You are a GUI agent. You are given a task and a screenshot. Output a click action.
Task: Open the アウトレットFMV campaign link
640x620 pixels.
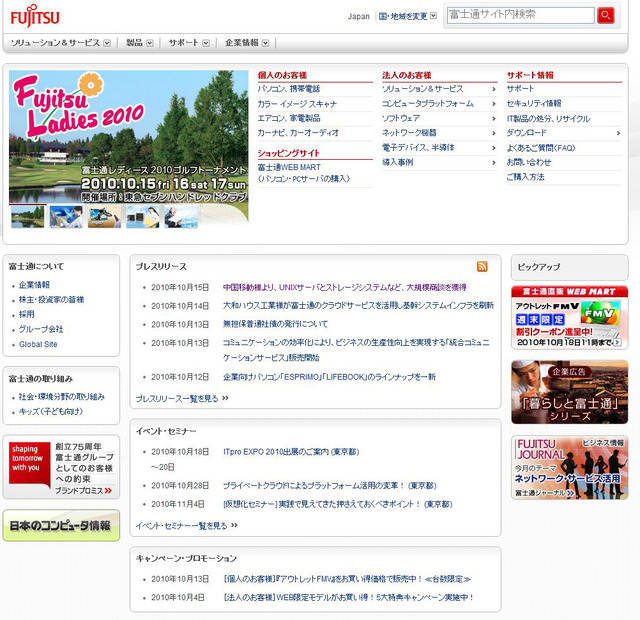(347, 579)
